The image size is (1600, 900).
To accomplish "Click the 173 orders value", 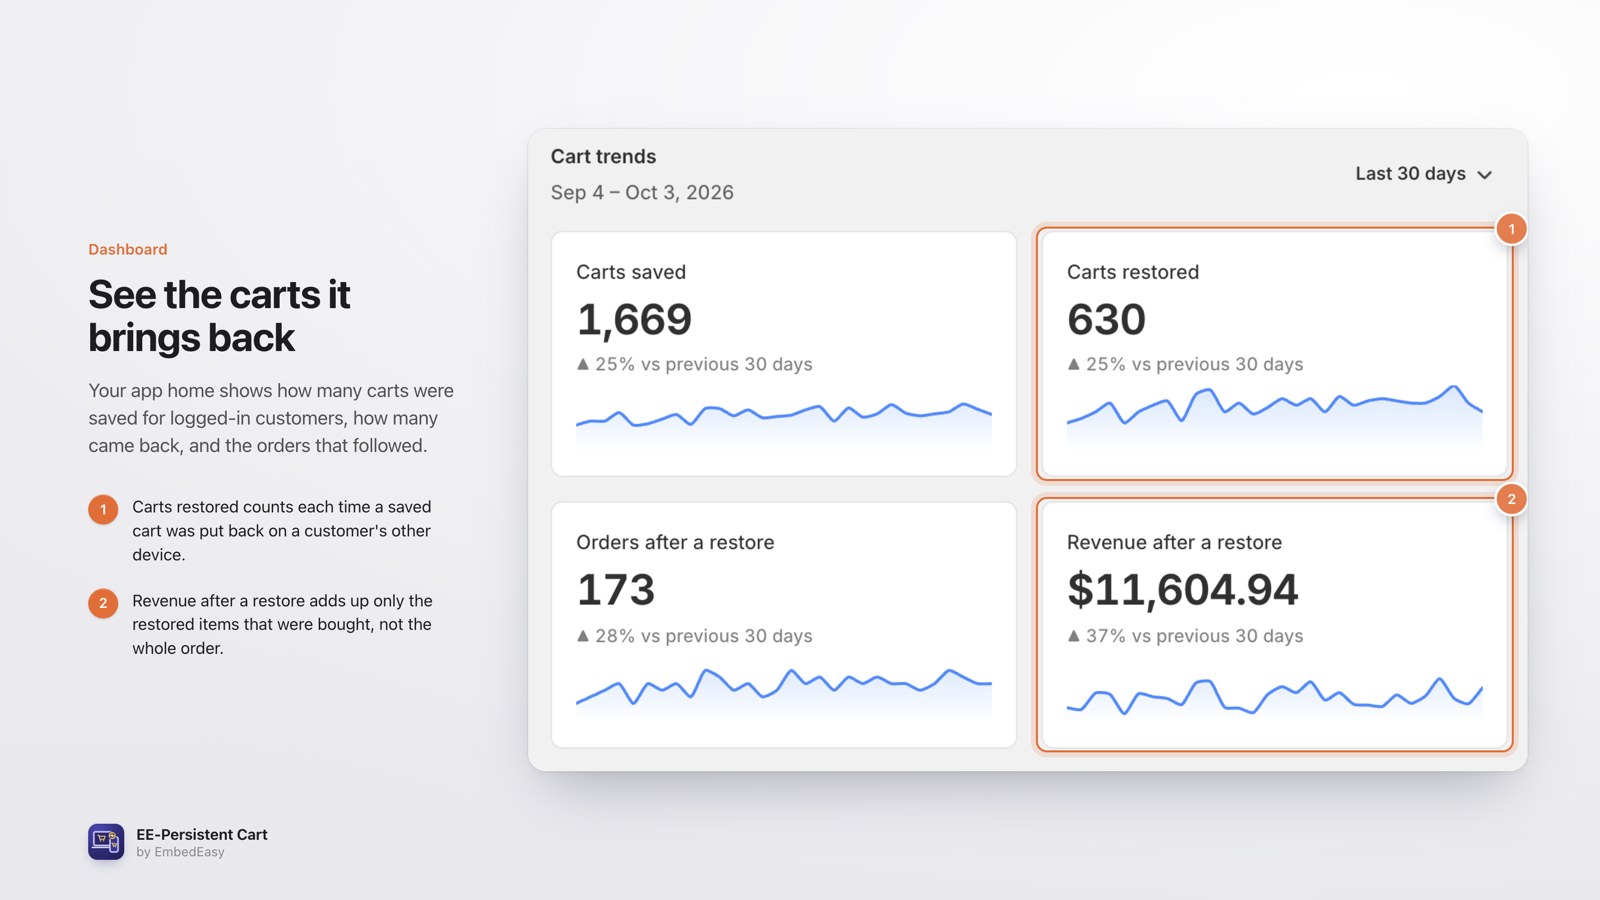I will [616, 590].
